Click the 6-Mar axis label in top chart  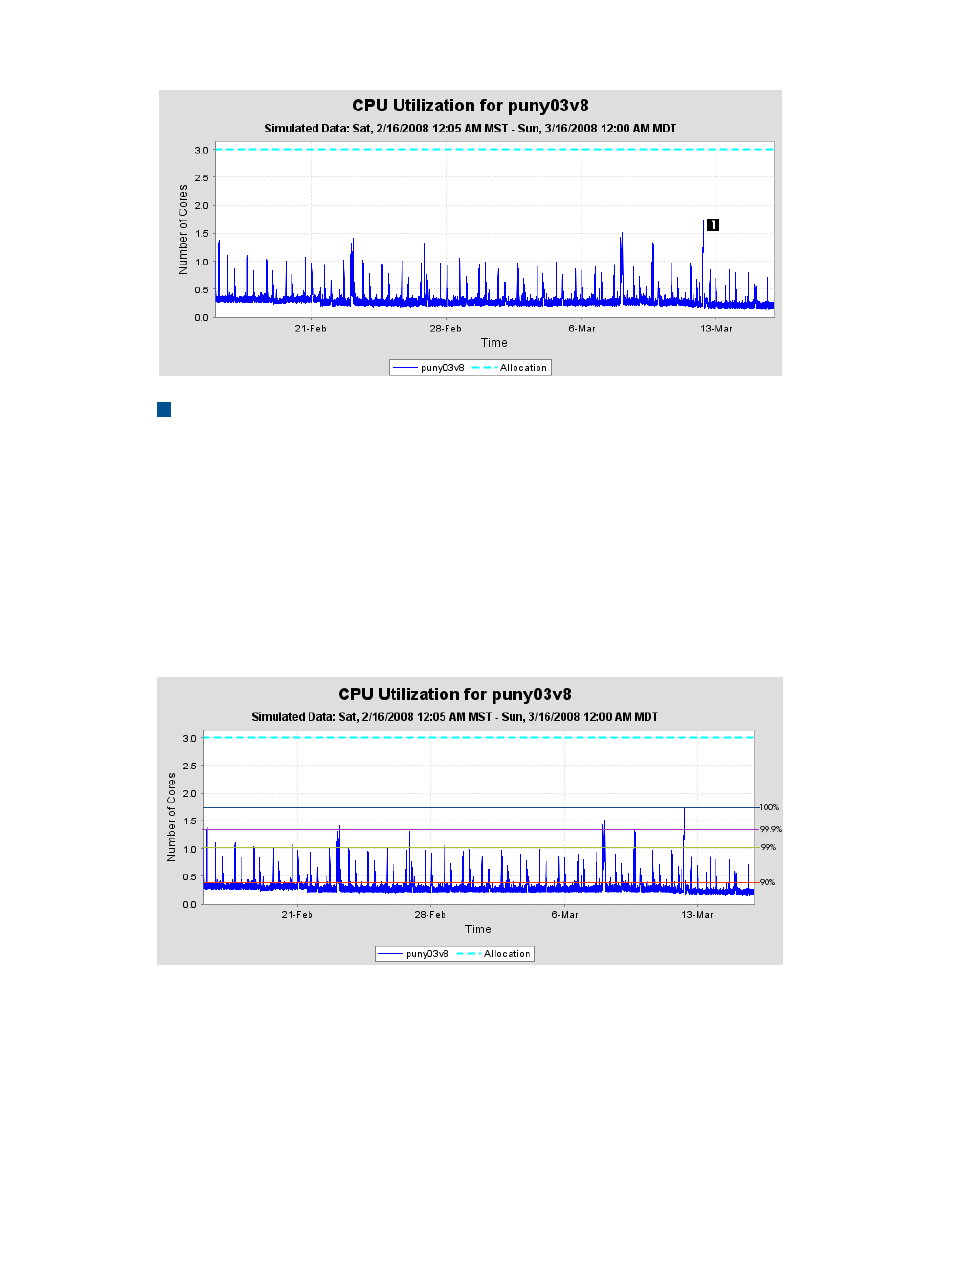(582, 328)
